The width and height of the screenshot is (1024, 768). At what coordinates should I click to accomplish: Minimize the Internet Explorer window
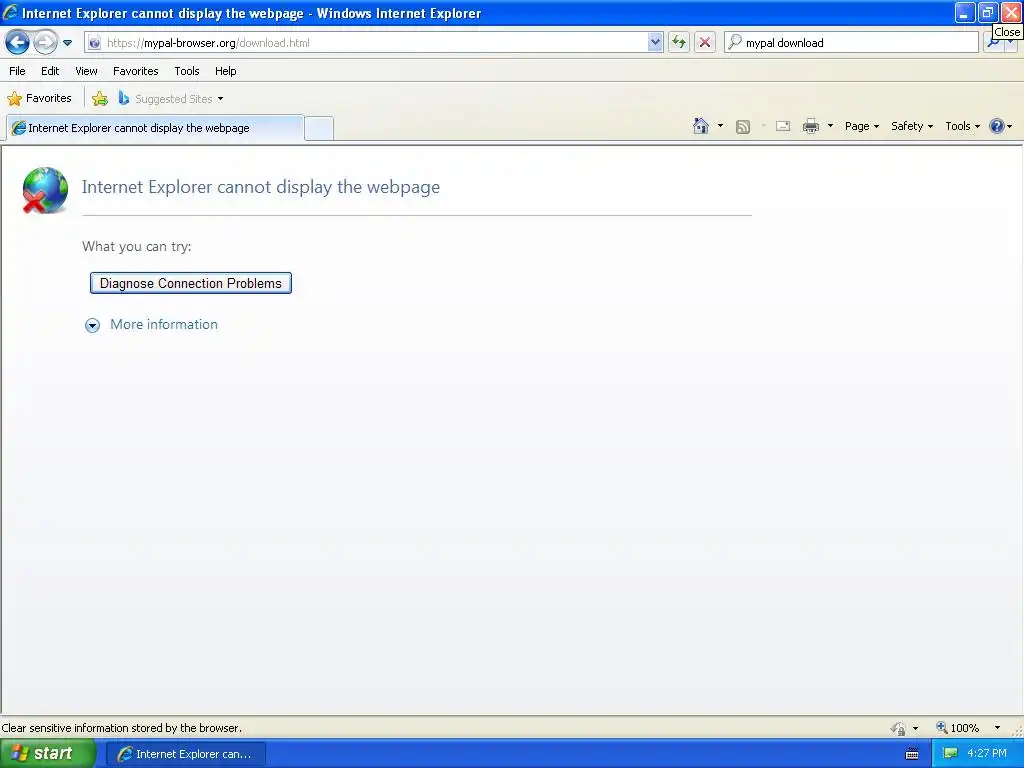point(965,12)
